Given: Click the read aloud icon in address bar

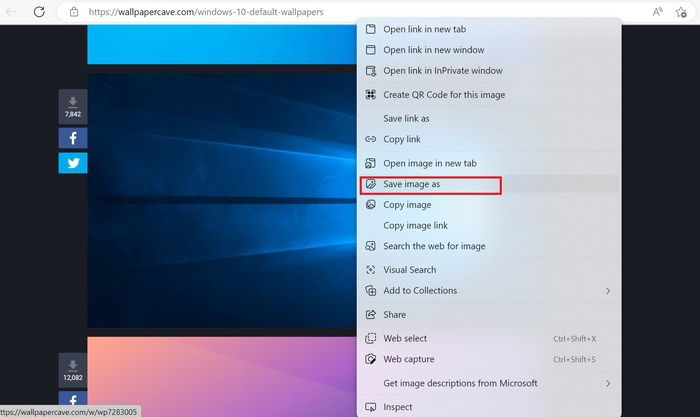Looking at the screenshot, I should pos(657,12).
